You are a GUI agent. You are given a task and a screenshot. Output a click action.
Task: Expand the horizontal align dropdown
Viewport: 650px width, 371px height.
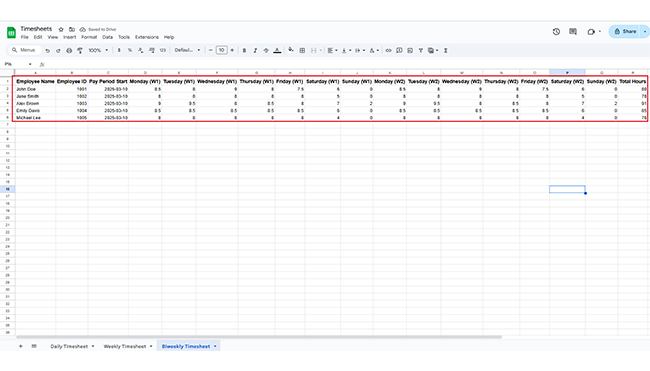pos(336,51)
